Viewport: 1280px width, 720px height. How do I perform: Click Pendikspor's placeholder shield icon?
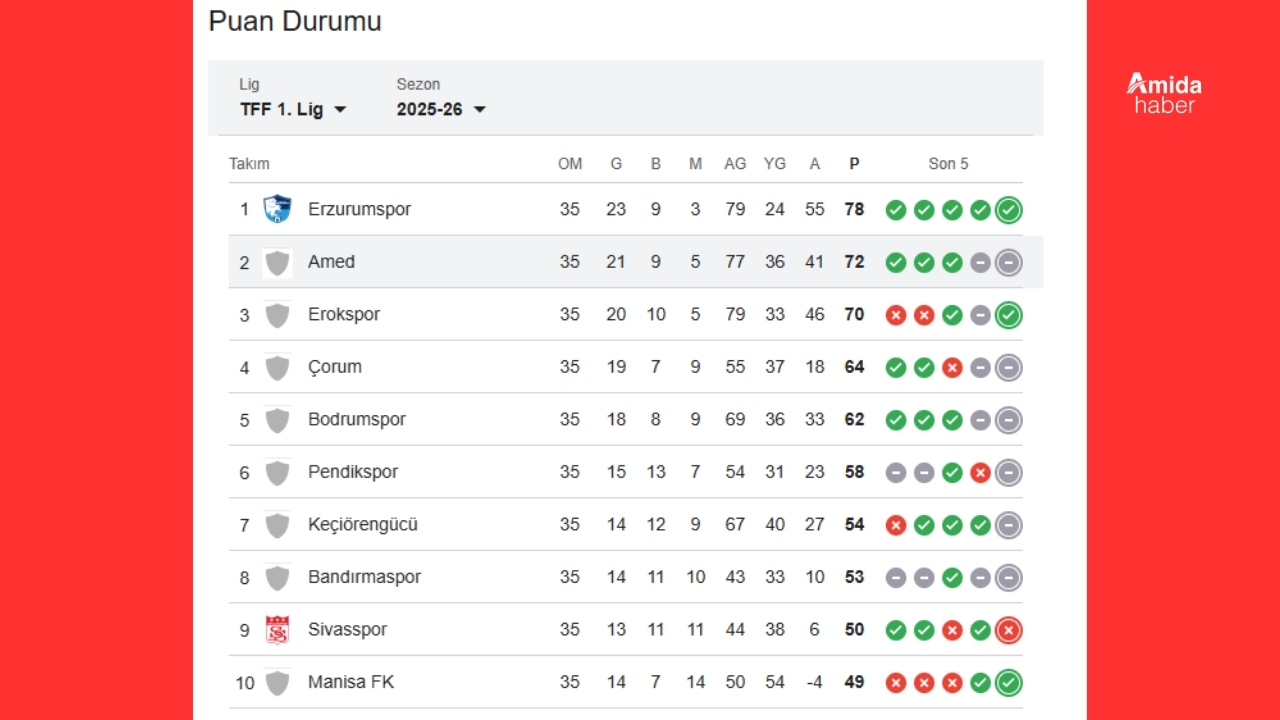click(277, 472)
